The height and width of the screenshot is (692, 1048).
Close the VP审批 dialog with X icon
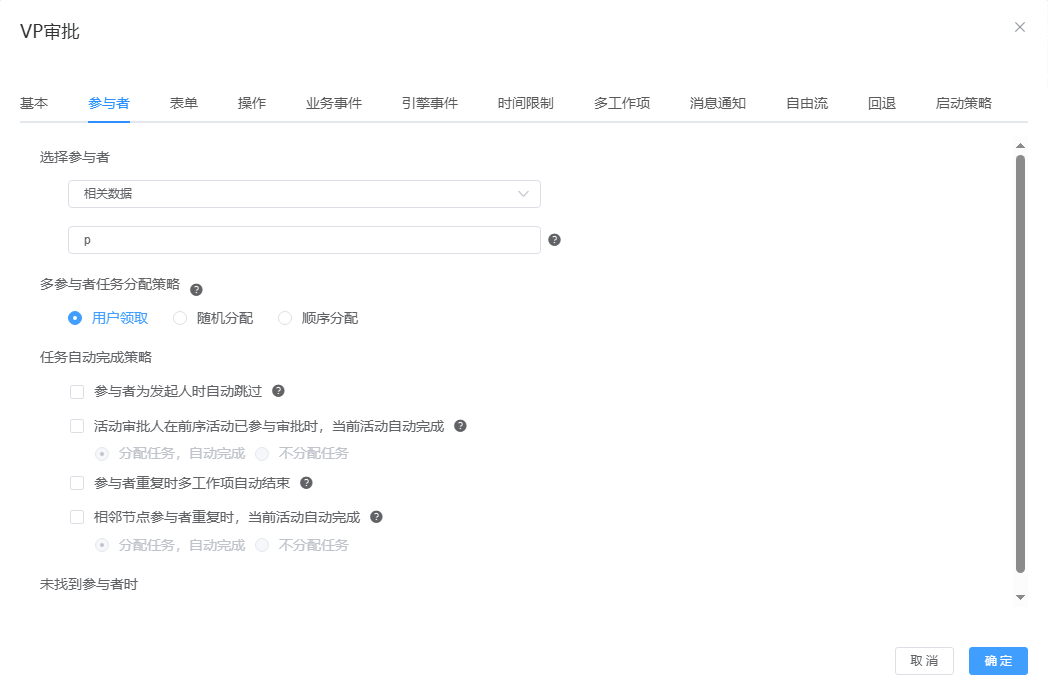click(x=1020, y=27)
